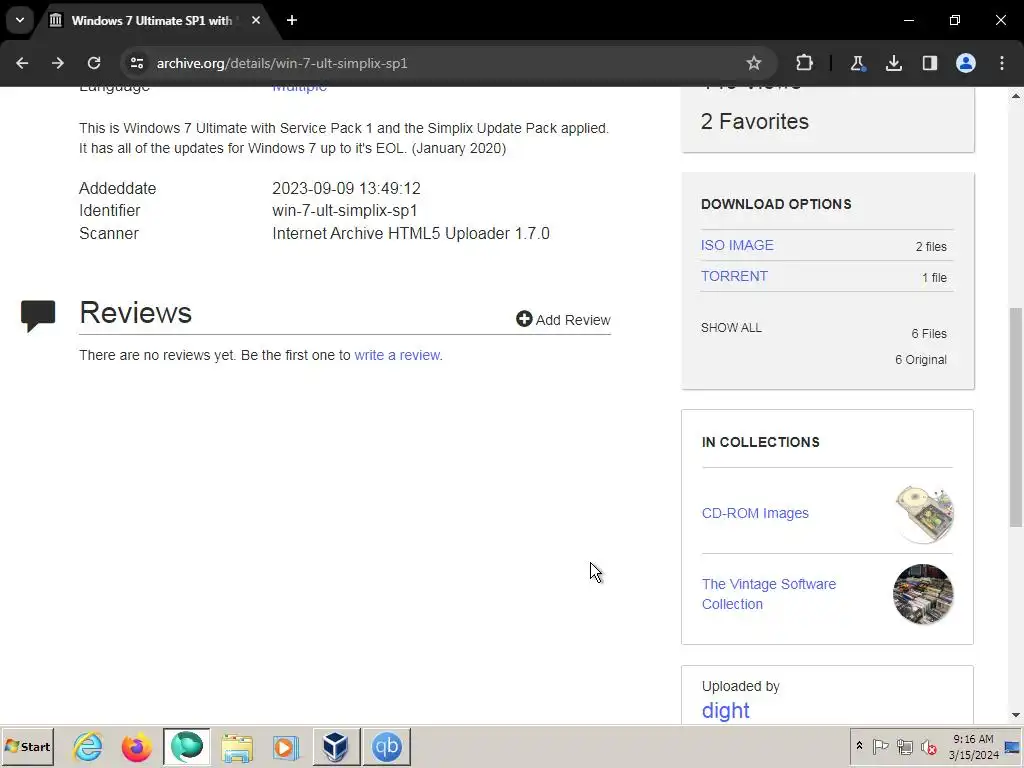Open Windows Explorer folder in taskbar
Viewport: 1024px width, 768px height.
point(236,747)
